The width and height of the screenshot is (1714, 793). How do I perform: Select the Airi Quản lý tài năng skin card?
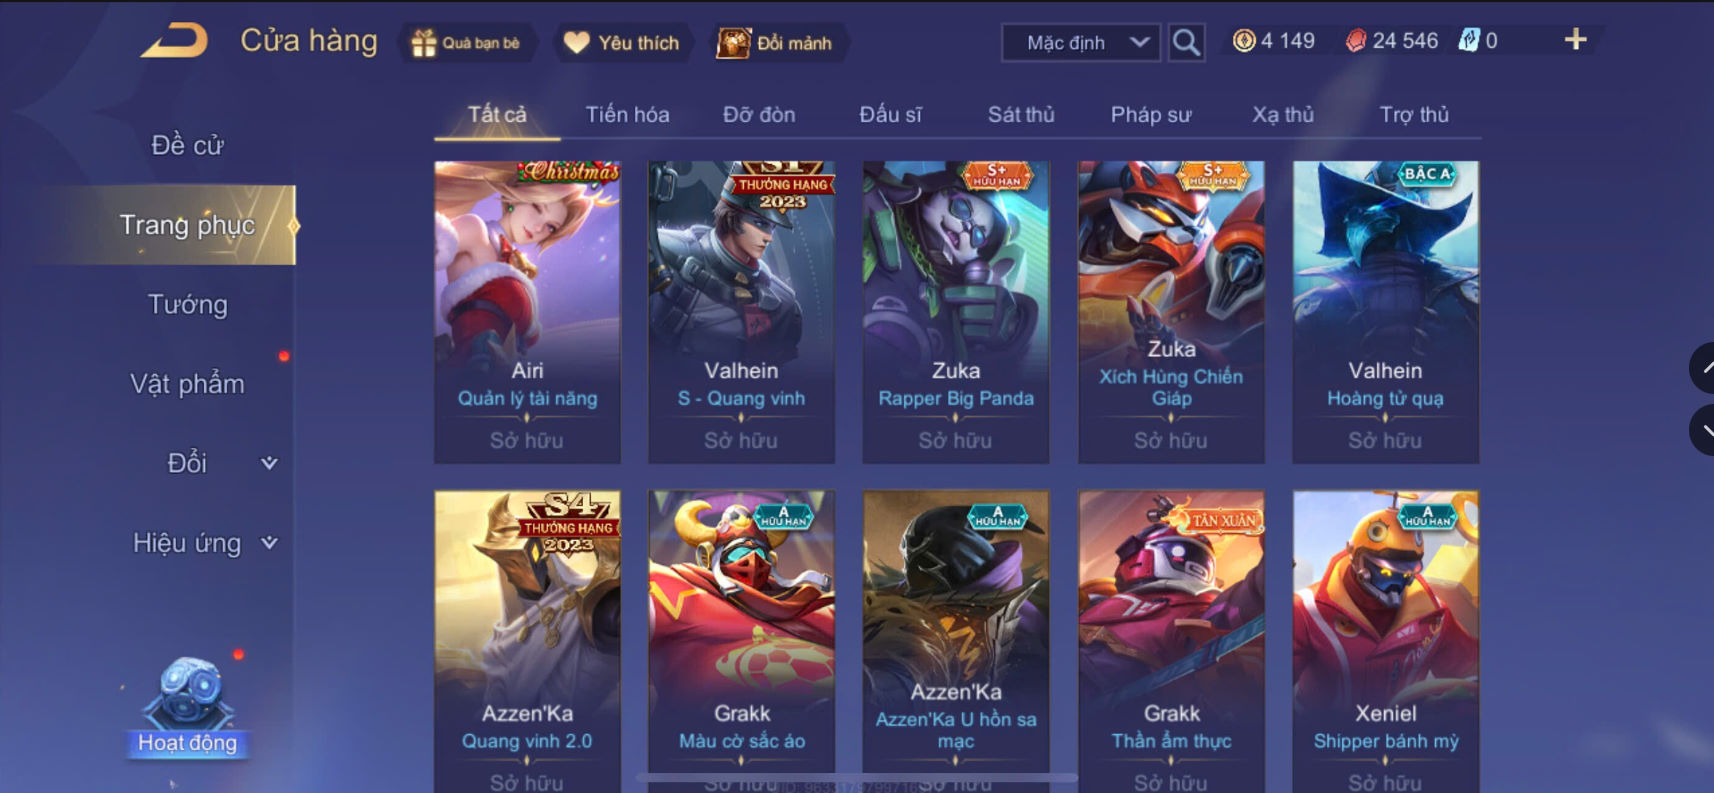pyautogui.click(x=527, y=312)
